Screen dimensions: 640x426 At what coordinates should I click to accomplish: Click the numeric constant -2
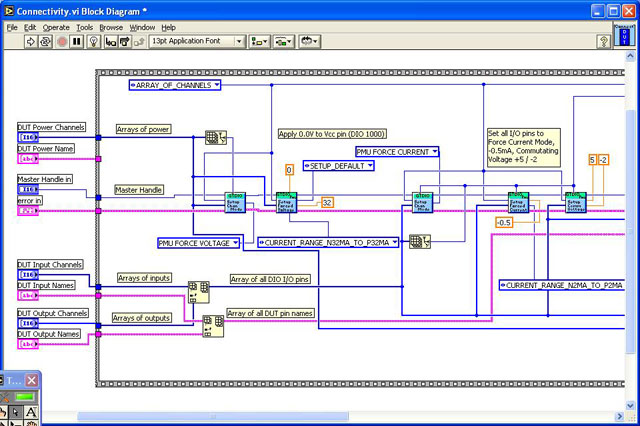(x=603, y=160)
